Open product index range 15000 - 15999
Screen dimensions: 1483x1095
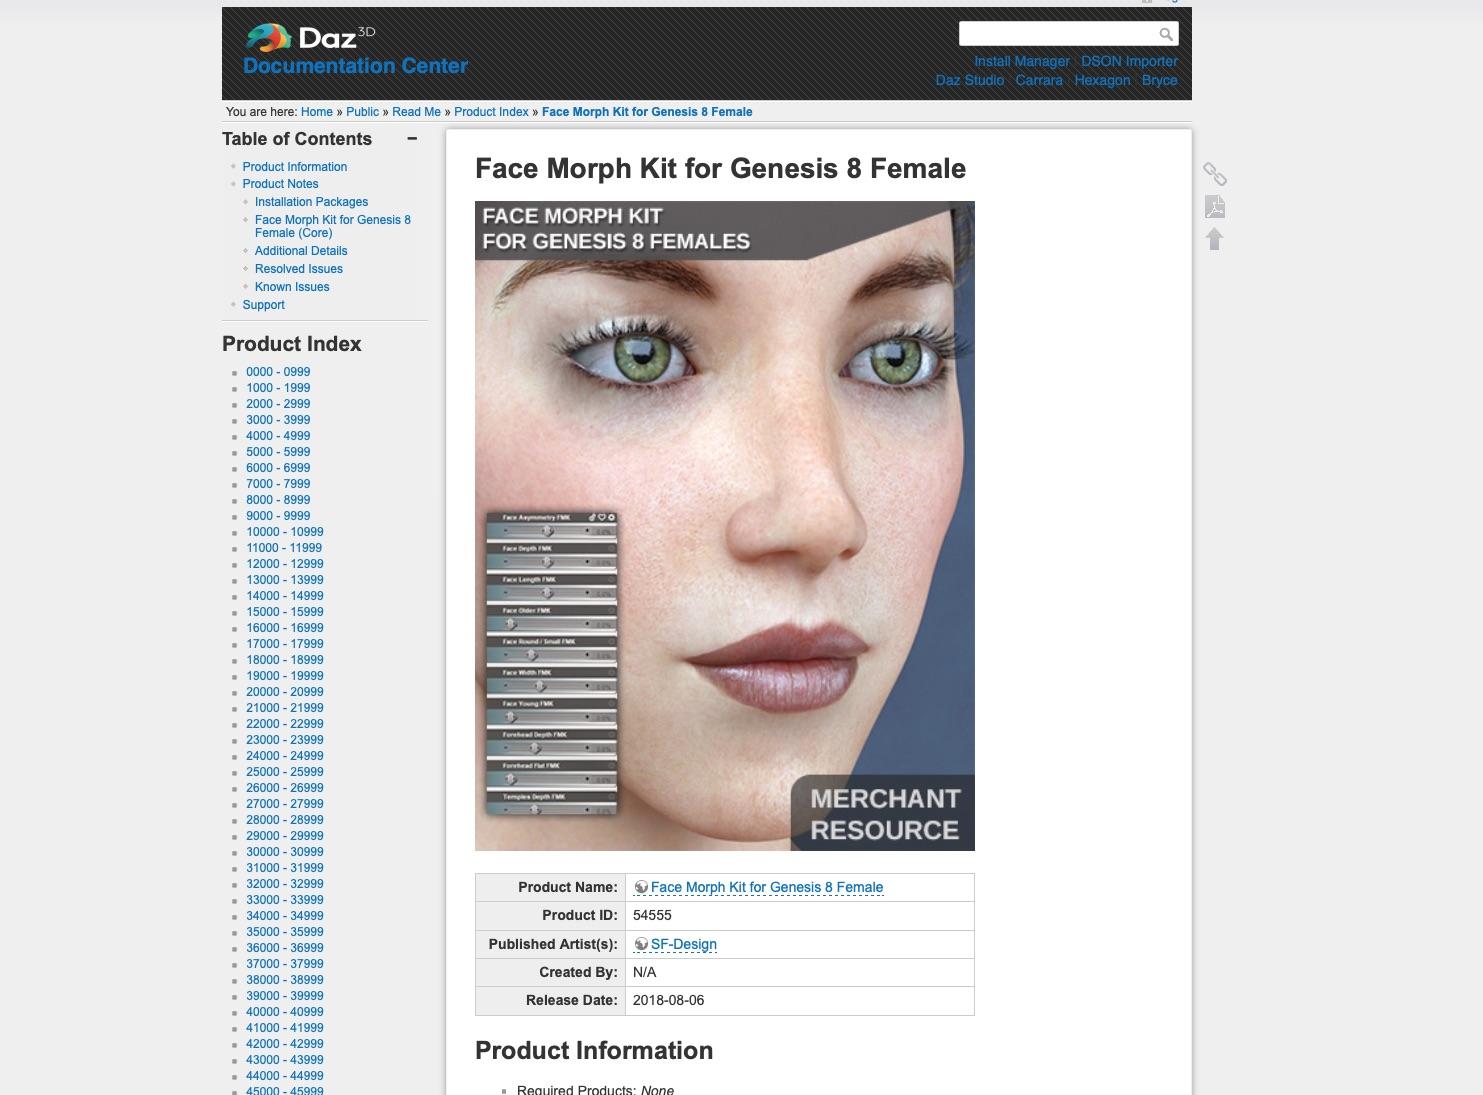click(285, 612)
